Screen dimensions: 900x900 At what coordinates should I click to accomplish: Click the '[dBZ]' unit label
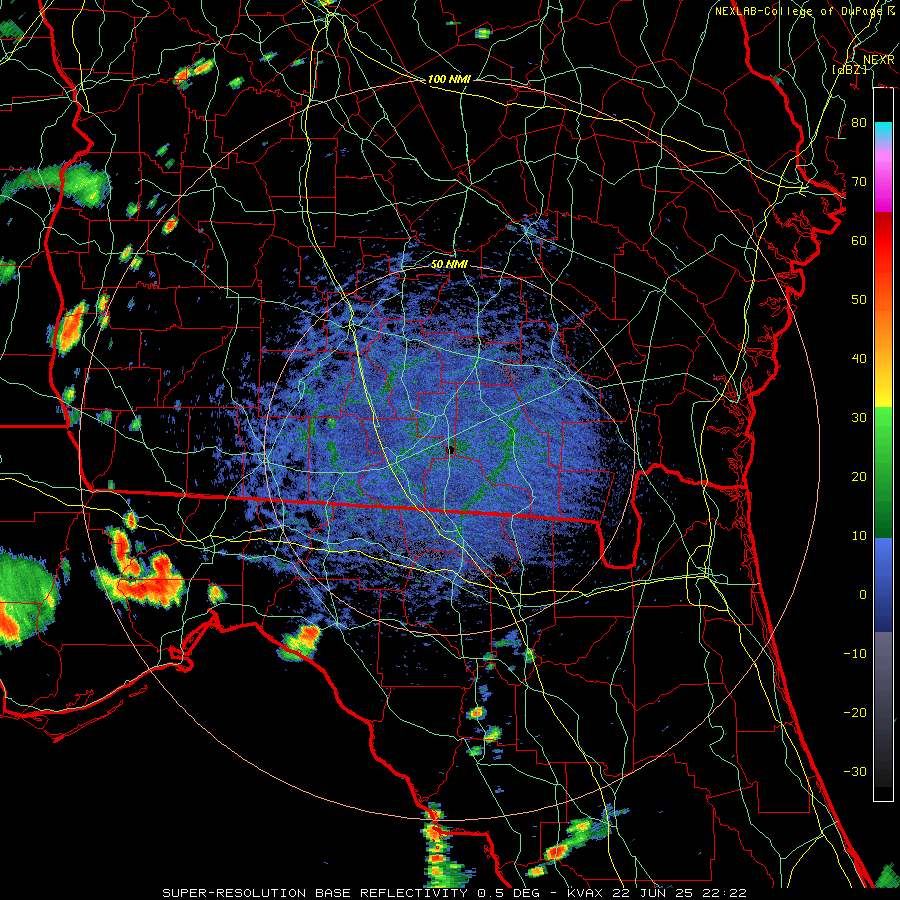click(x=850, y=69)
